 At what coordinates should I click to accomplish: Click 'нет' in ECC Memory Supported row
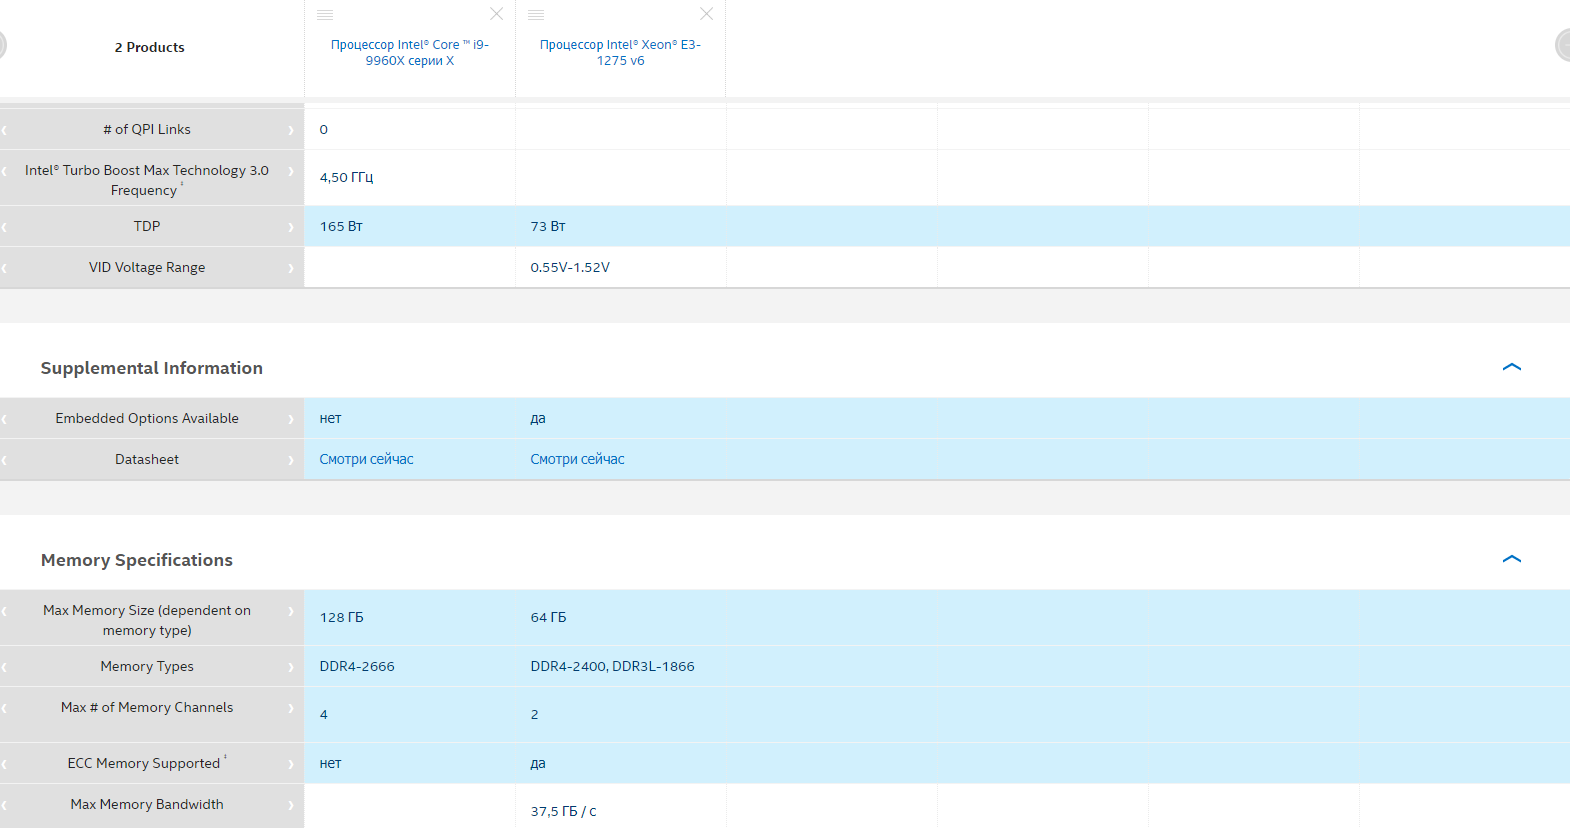(x=330, y=763)
